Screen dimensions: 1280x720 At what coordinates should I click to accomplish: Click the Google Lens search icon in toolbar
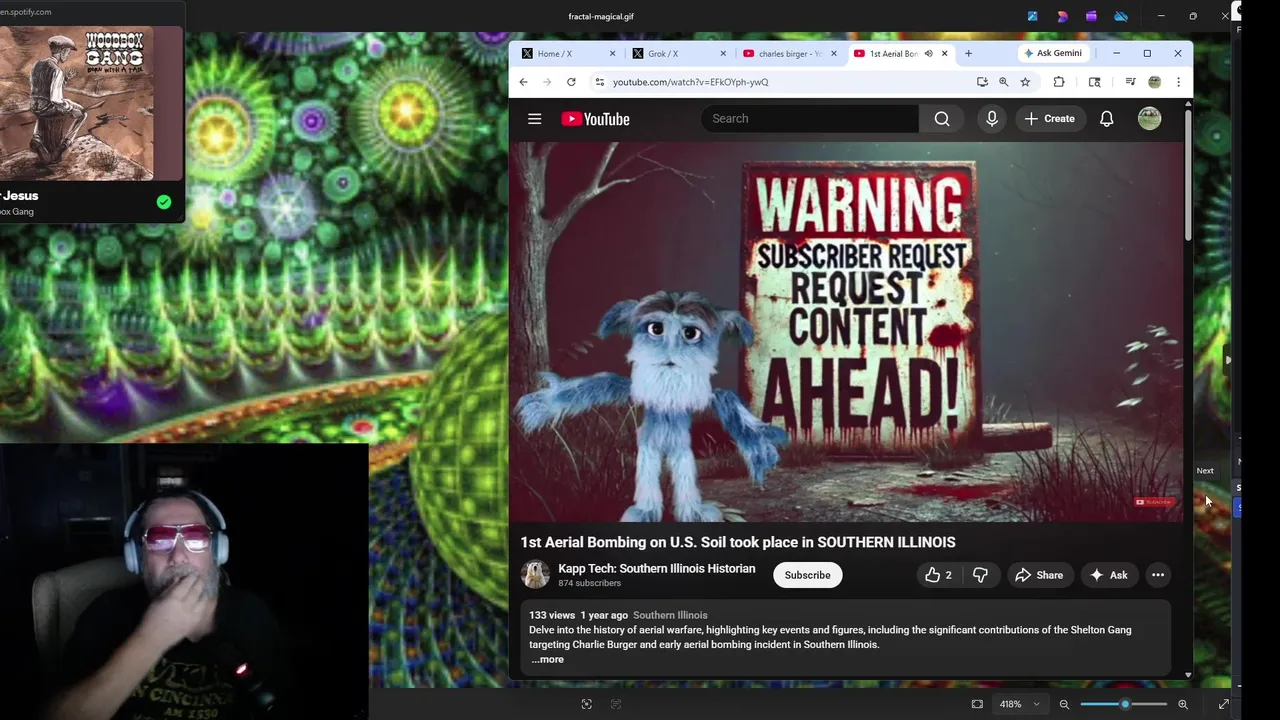coord(1095,82)
